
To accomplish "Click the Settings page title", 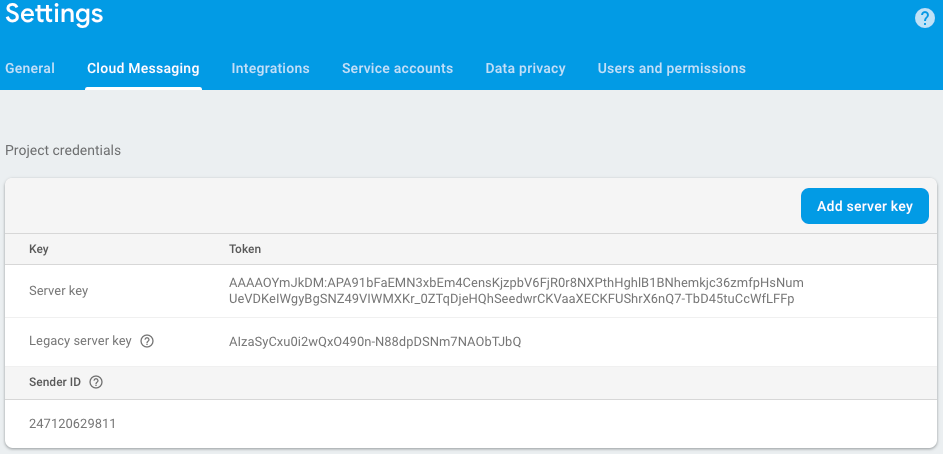I will coord(54,15).
